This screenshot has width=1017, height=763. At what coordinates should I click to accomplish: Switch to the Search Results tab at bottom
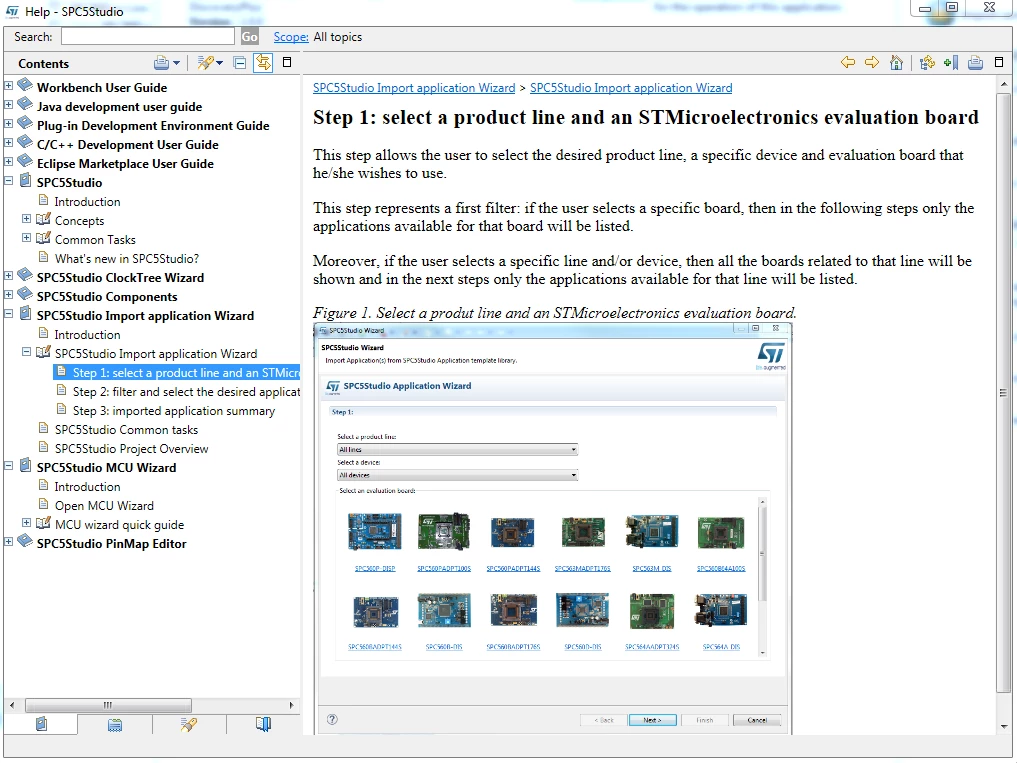click(189, 724)
